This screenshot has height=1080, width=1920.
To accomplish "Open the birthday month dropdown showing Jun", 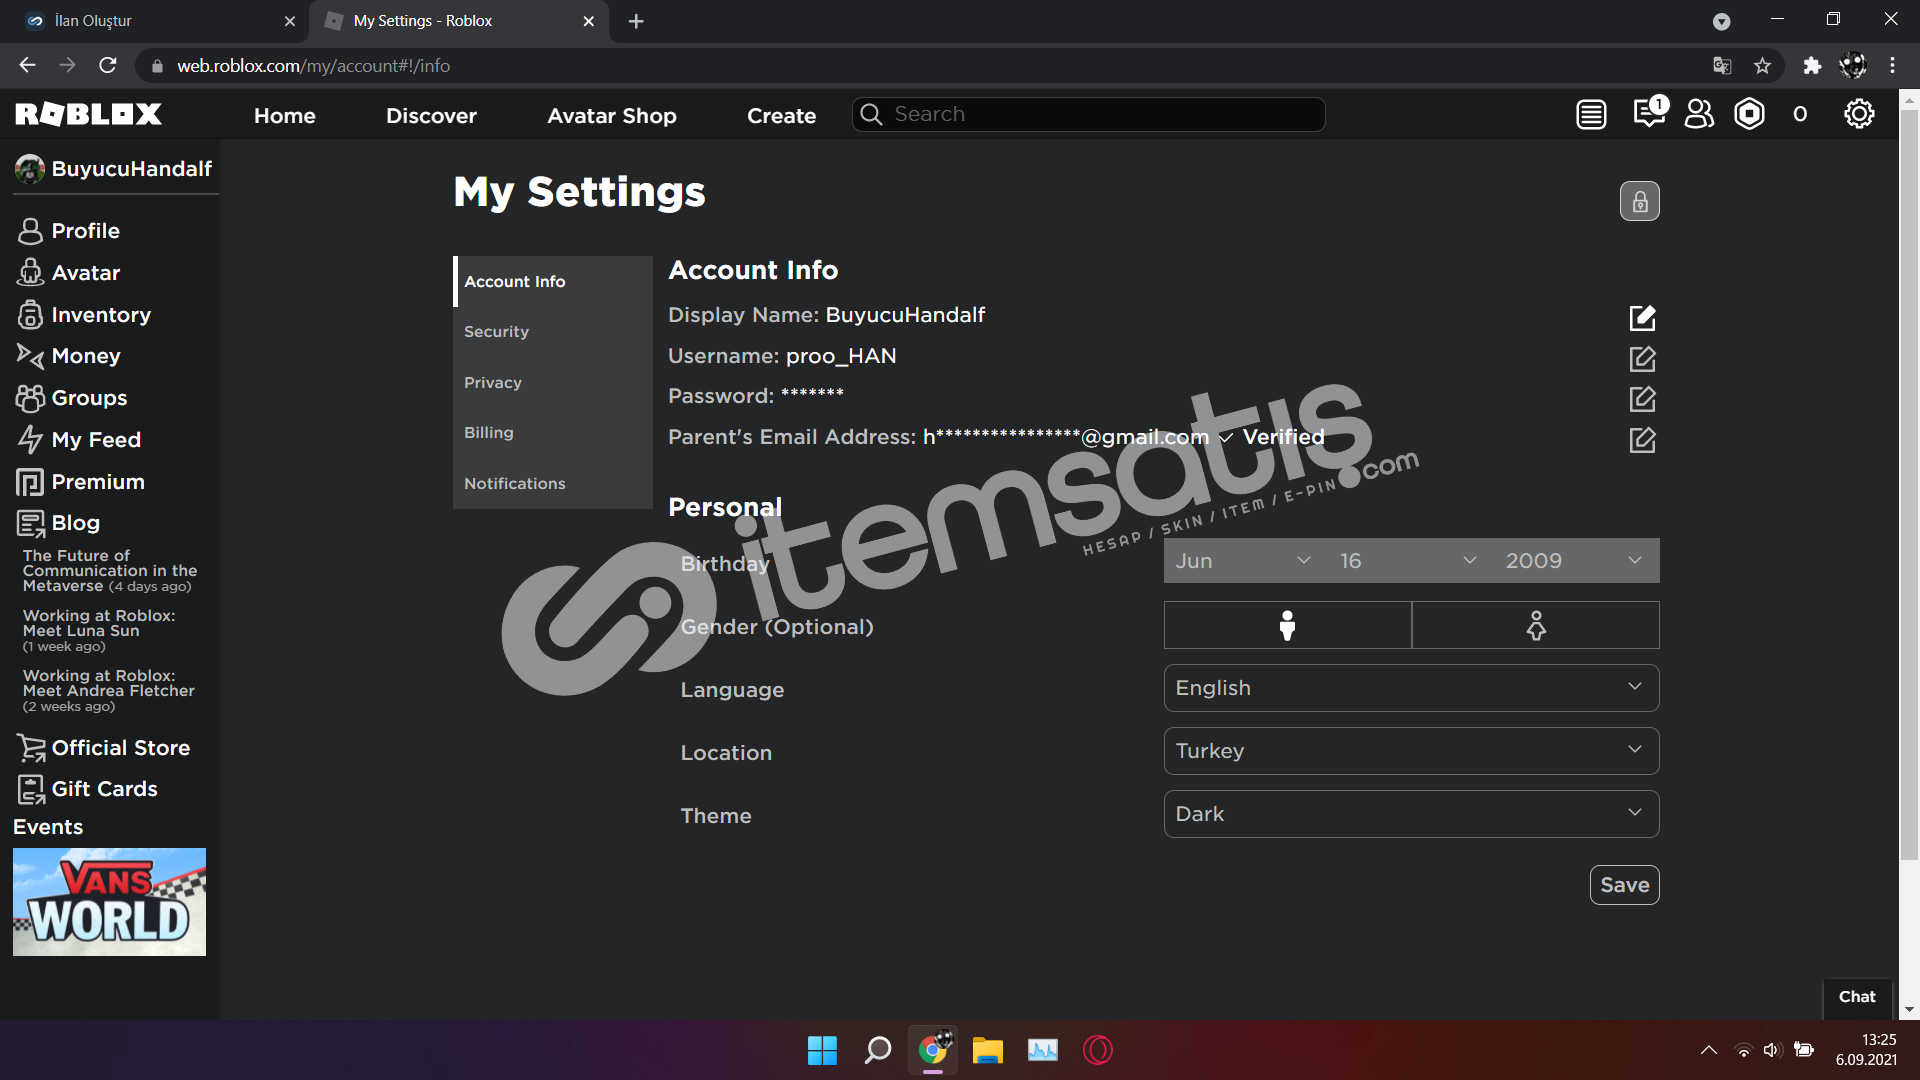I will coord(1244,561).
